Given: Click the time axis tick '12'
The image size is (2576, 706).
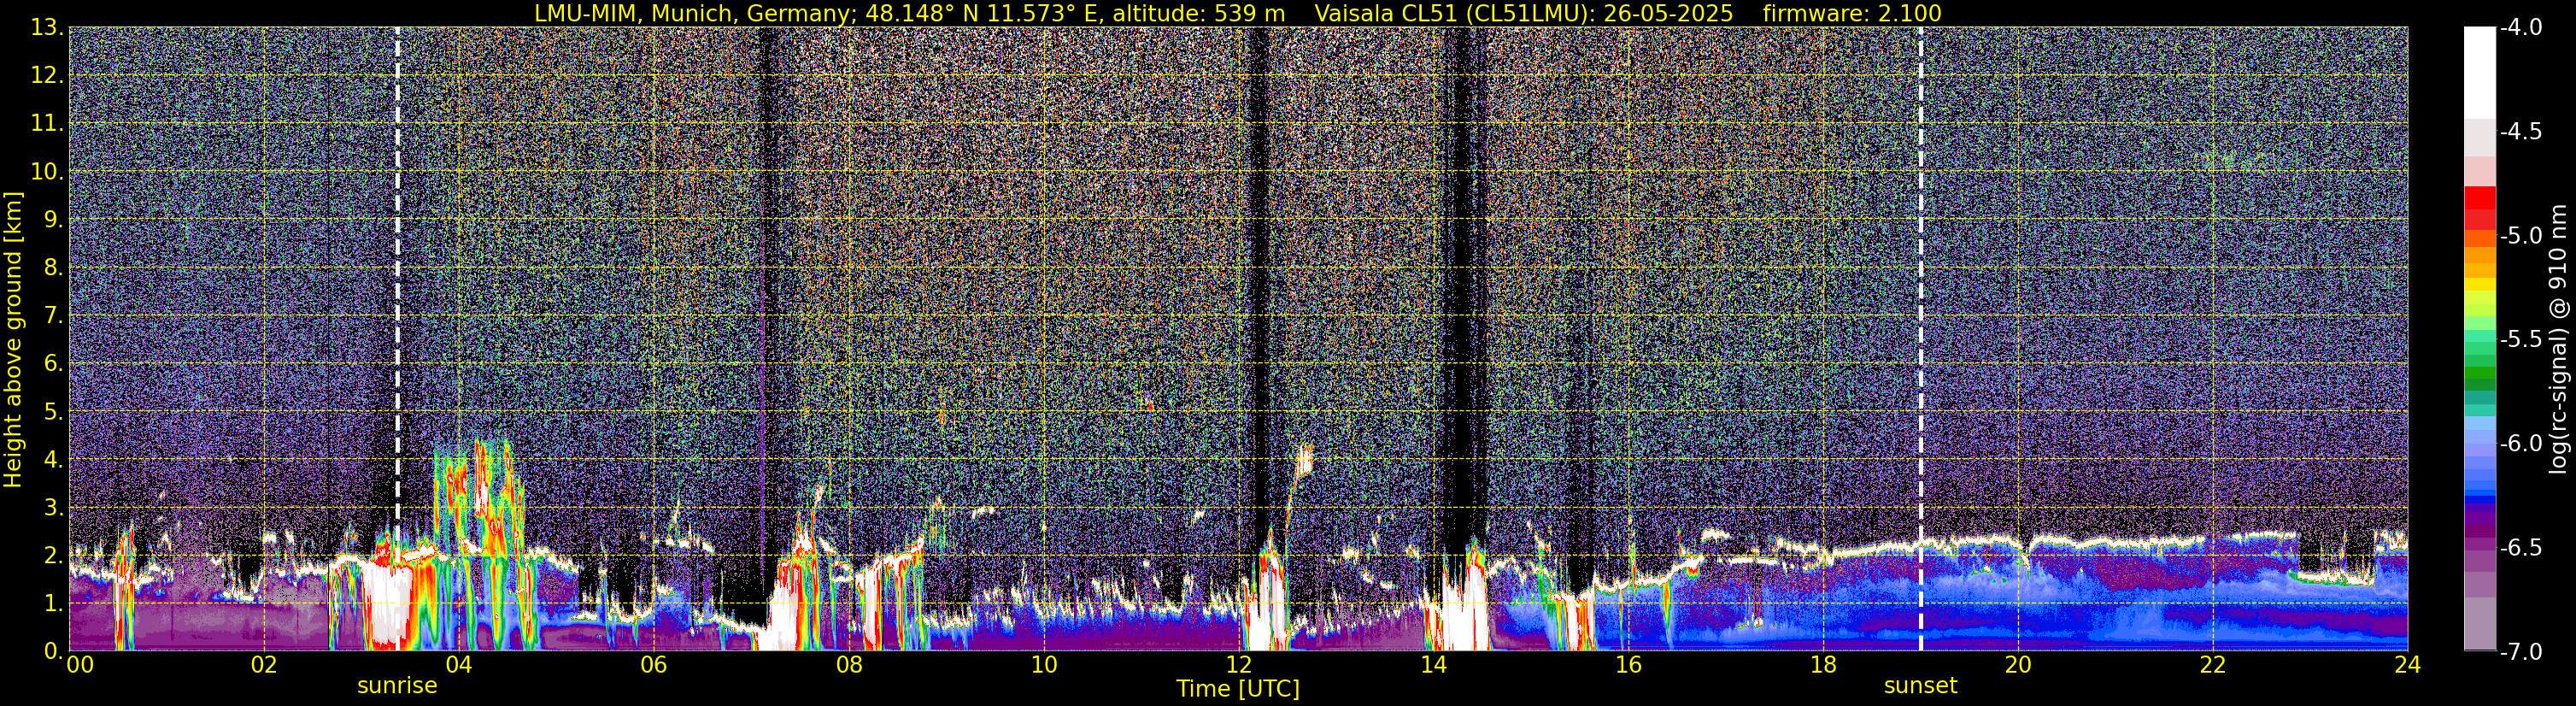Looking at the screenshot, I should click(1238, 665).
